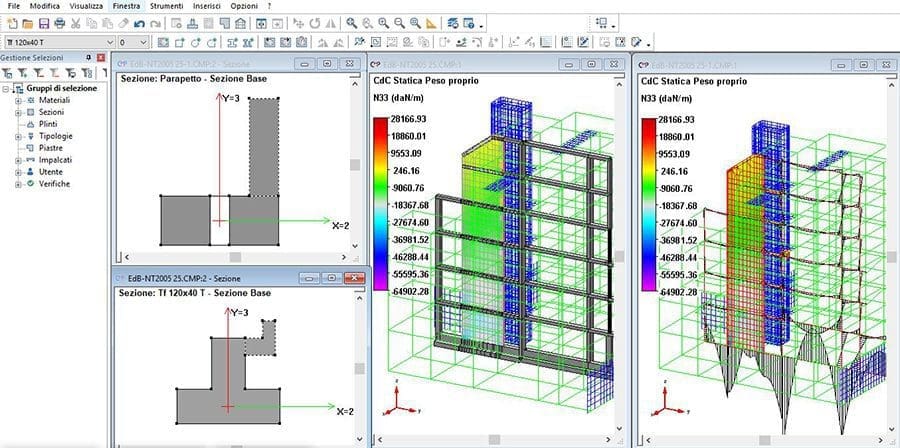This screenshot has height=448, width=900.
Task: Open the Strumenti menu
Action: (166, 6)
